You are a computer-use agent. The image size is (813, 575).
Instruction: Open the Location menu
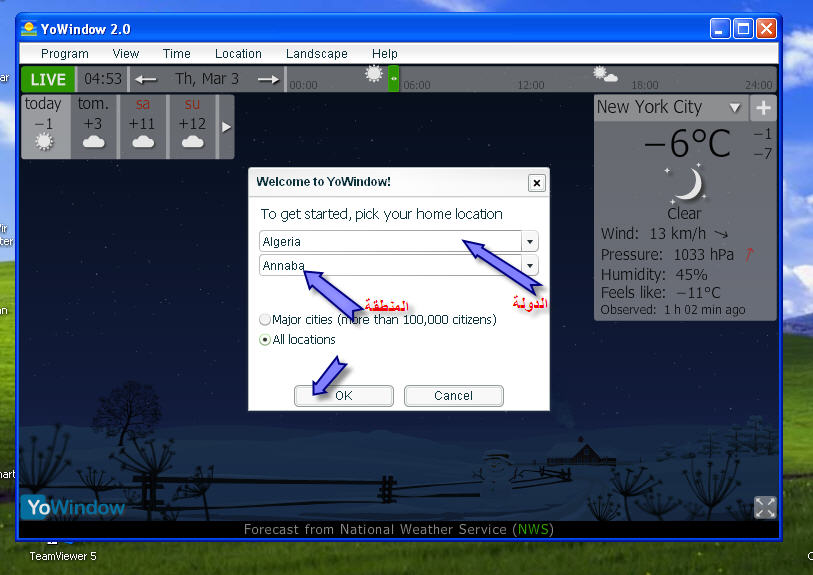pyautogui.click(x=238, y=54)
